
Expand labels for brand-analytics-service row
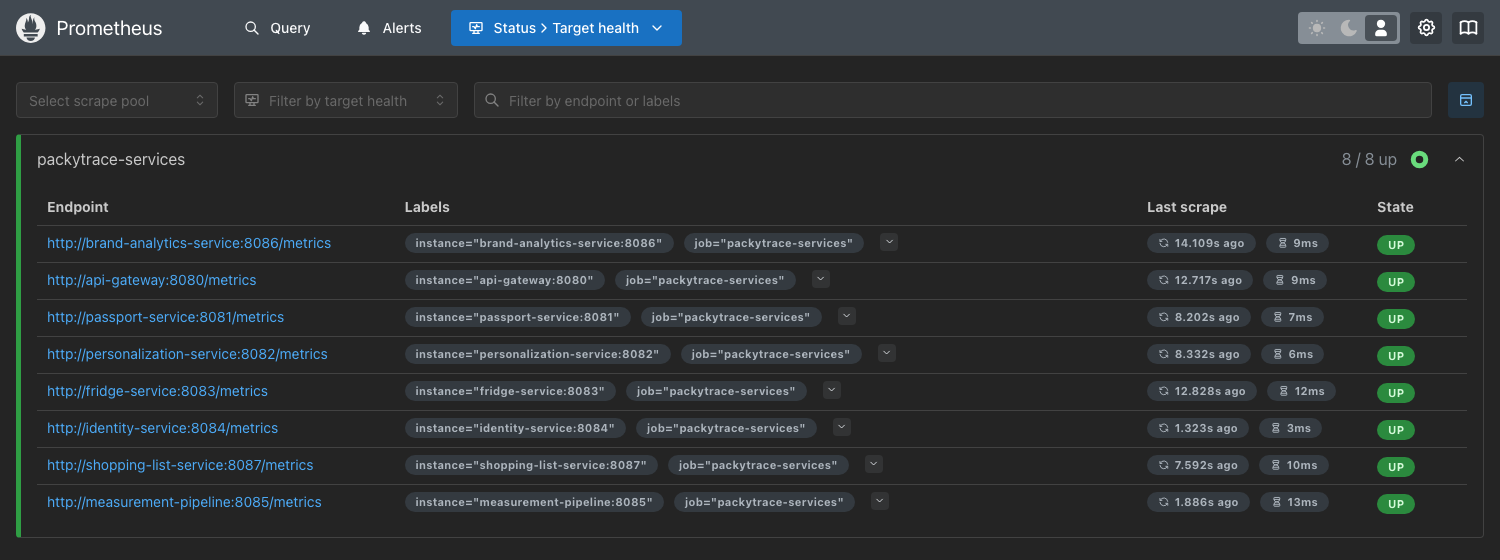[x=889, y=242]
